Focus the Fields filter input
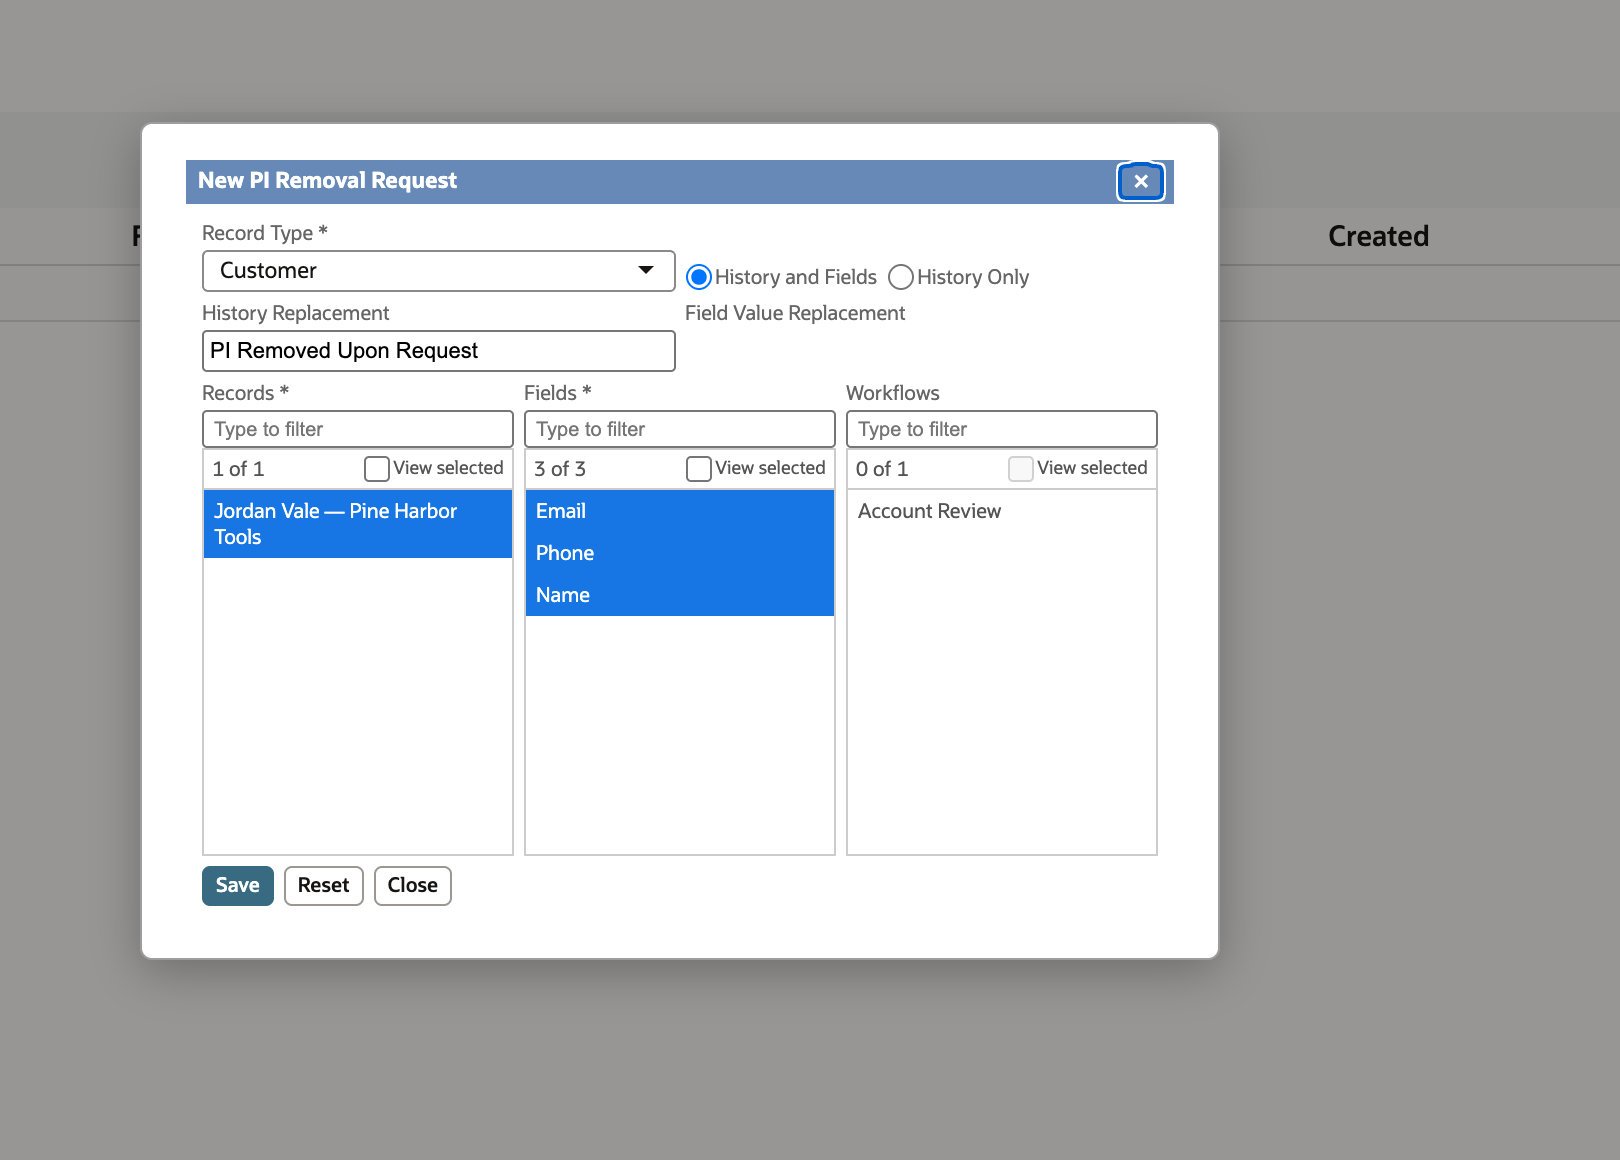The width and height of the screenshot is (1620, 1160). pyautogui.click(x=680, y=429)
